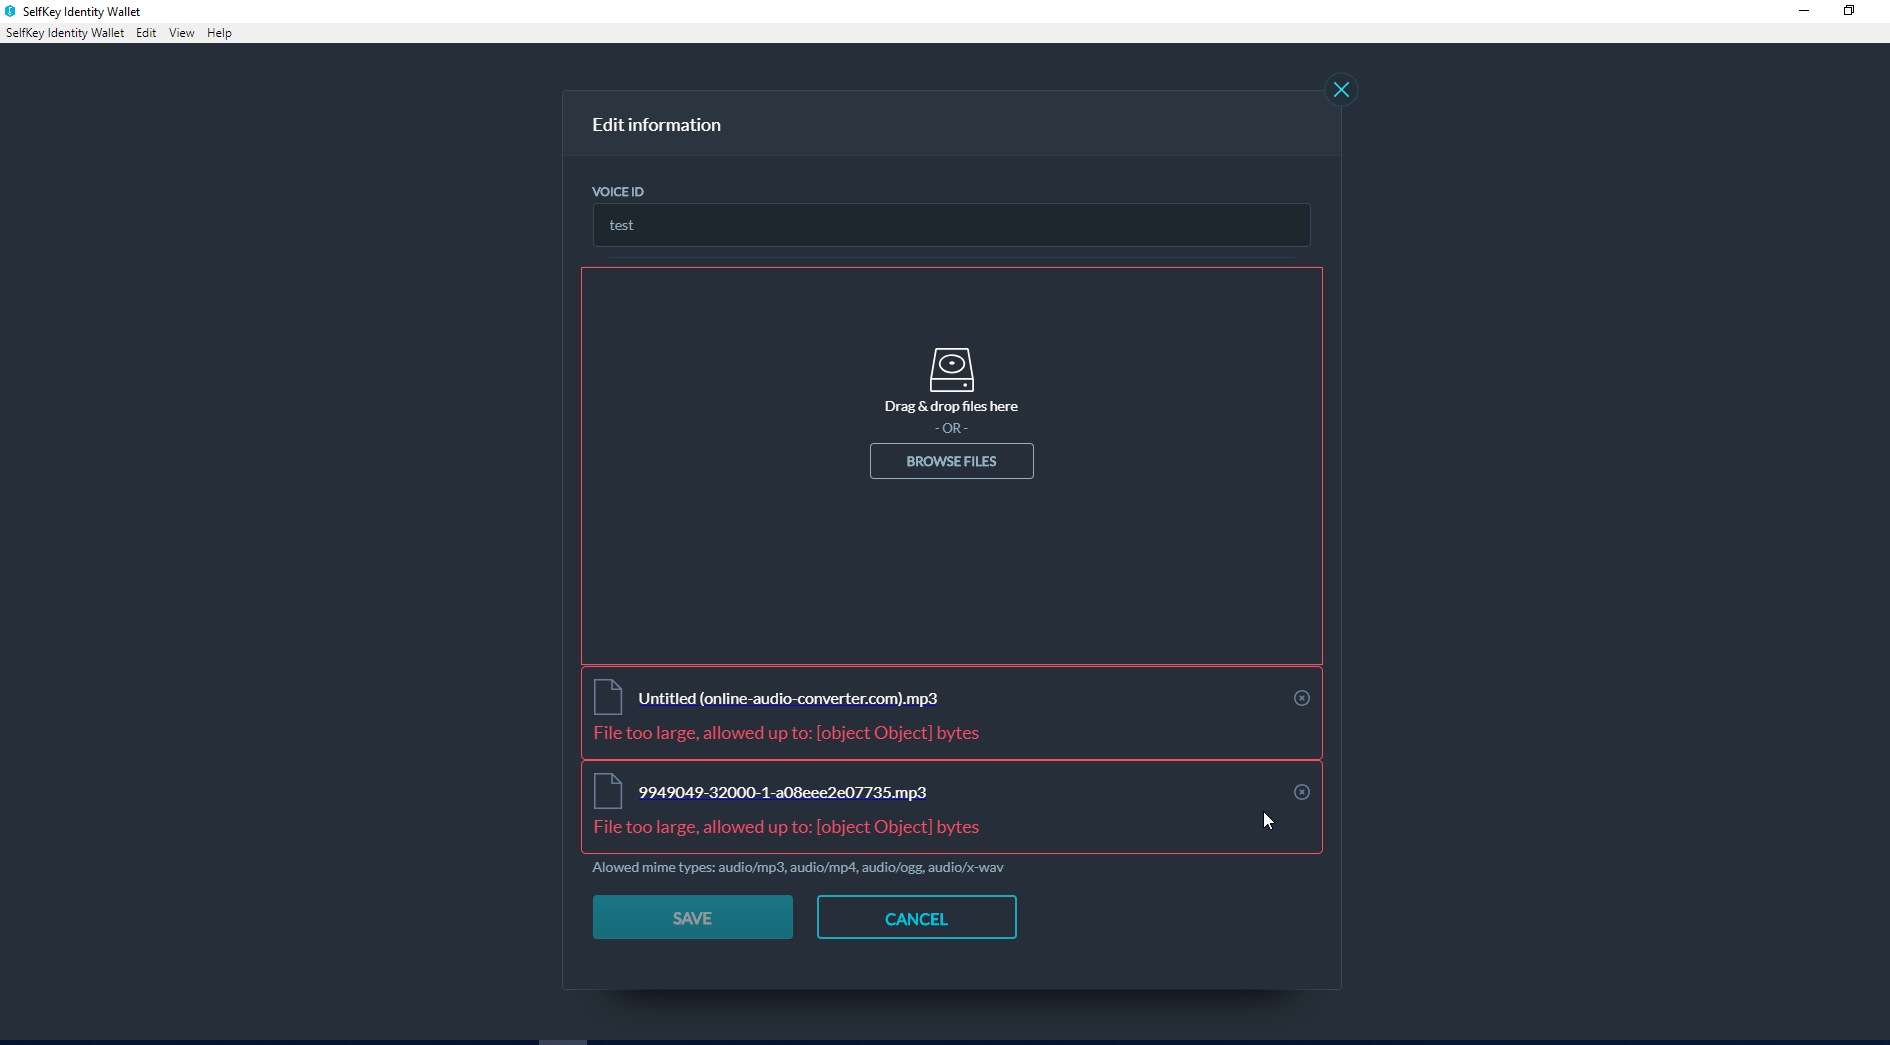Viewport: 1890px width, 1045px height.
Task: Click the VOICE ID field label
Action: pyautogui.click(x=618, y=191)
